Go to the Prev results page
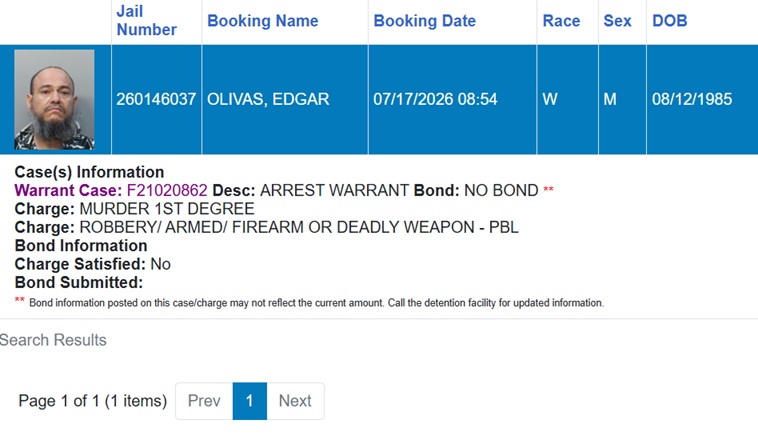Viewport: 758px width, 436px height. [204, 401]
